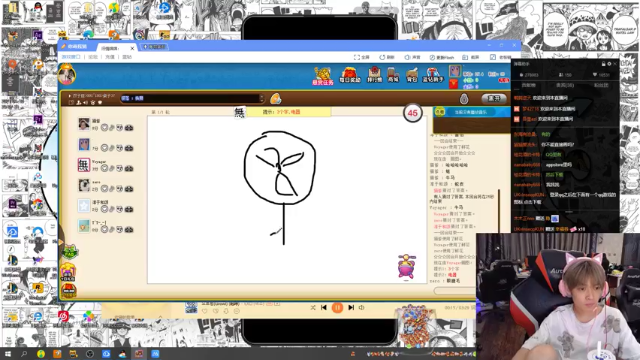640x360 pixels.
Task: Click the 离开 leave room button
Action: point(494,98)
